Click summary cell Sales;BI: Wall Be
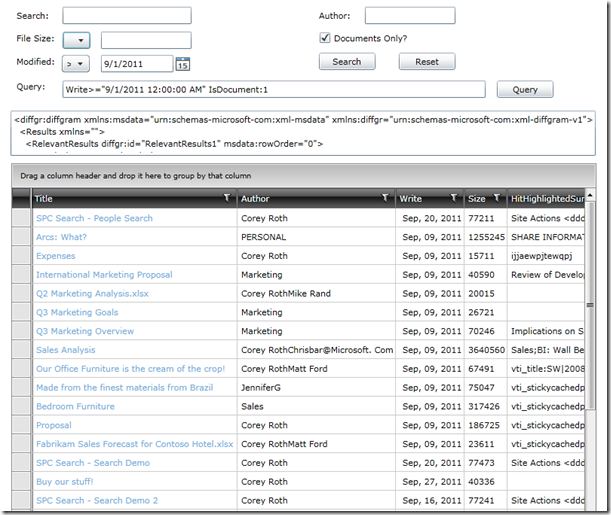The height and width of the screenshot is (515, 611). (547, 350)
